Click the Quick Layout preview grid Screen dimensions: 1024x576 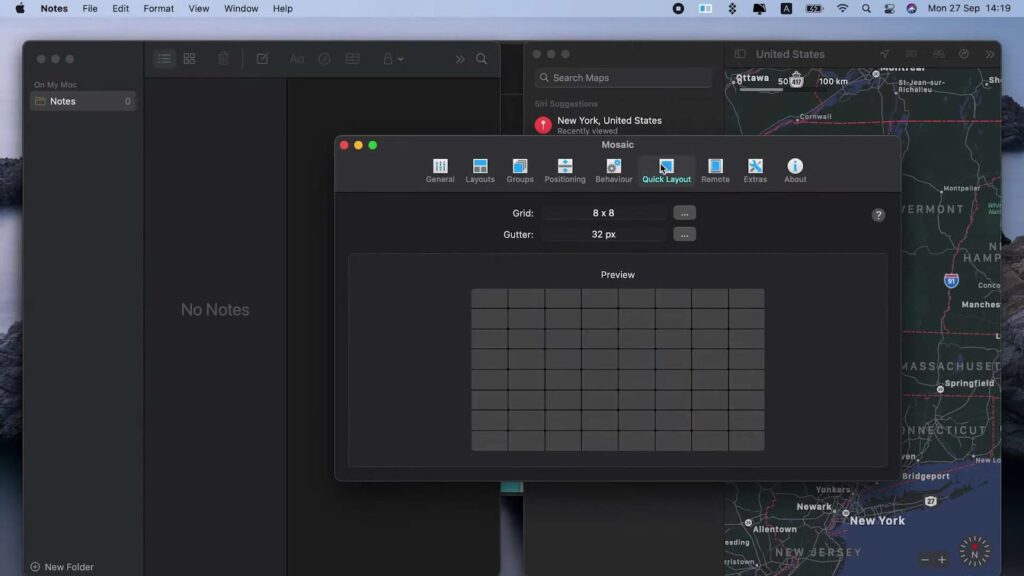coord(618,370)
